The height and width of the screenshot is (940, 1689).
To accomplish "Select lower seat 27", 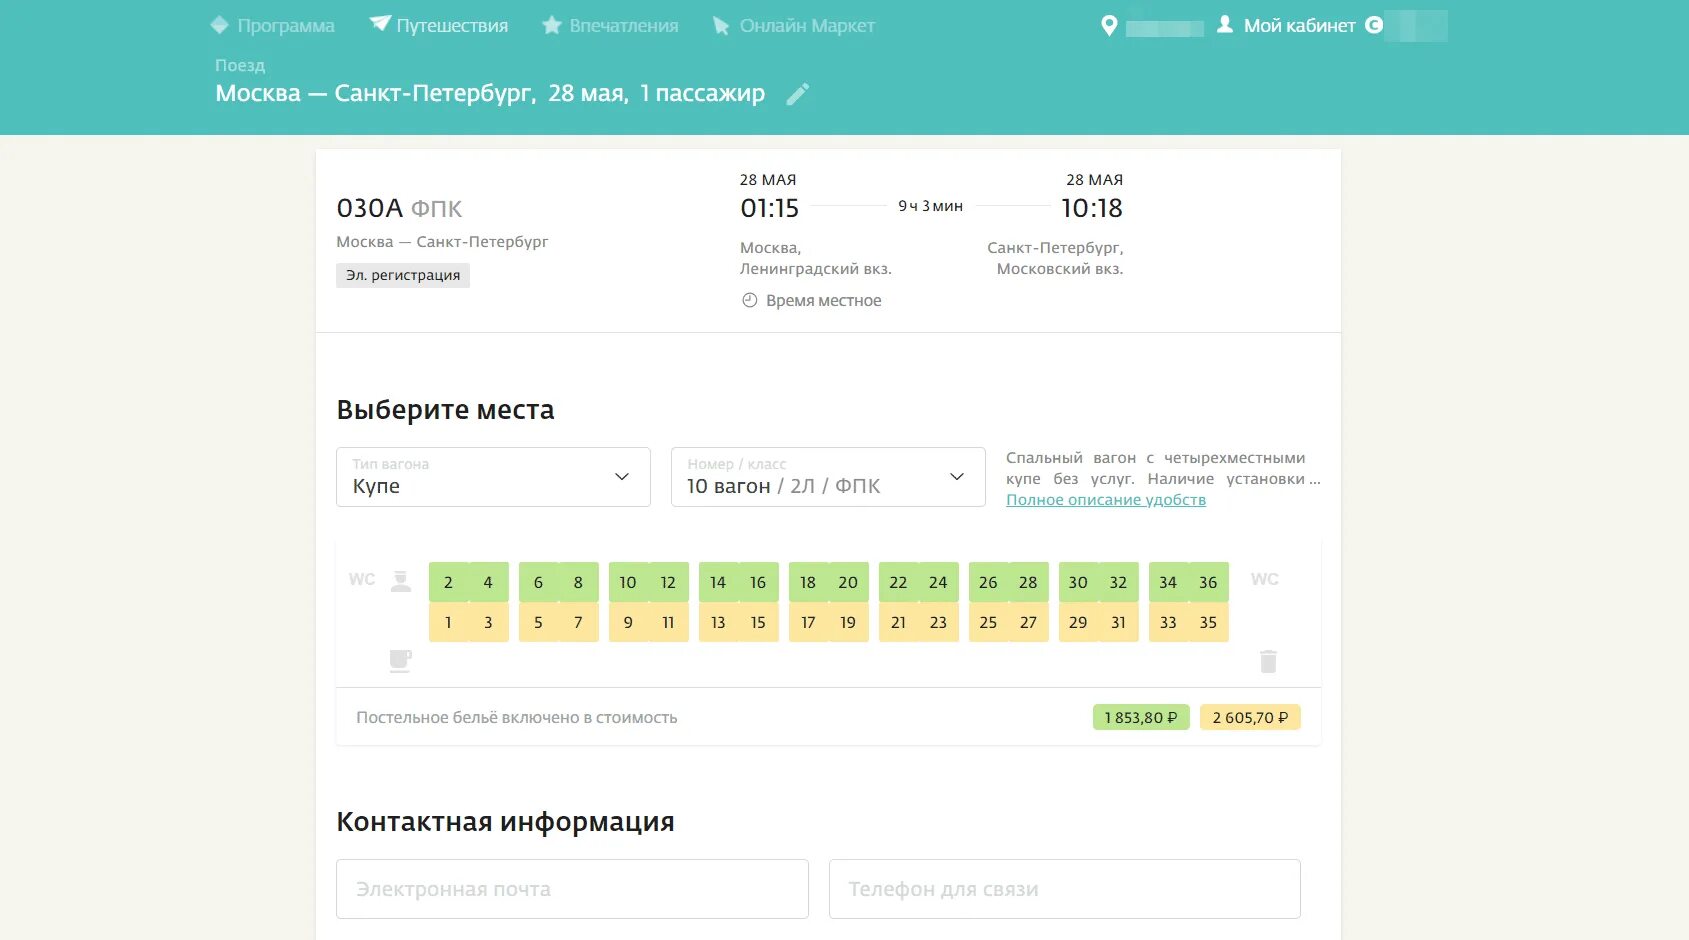I will click(x=1028, y=622).
